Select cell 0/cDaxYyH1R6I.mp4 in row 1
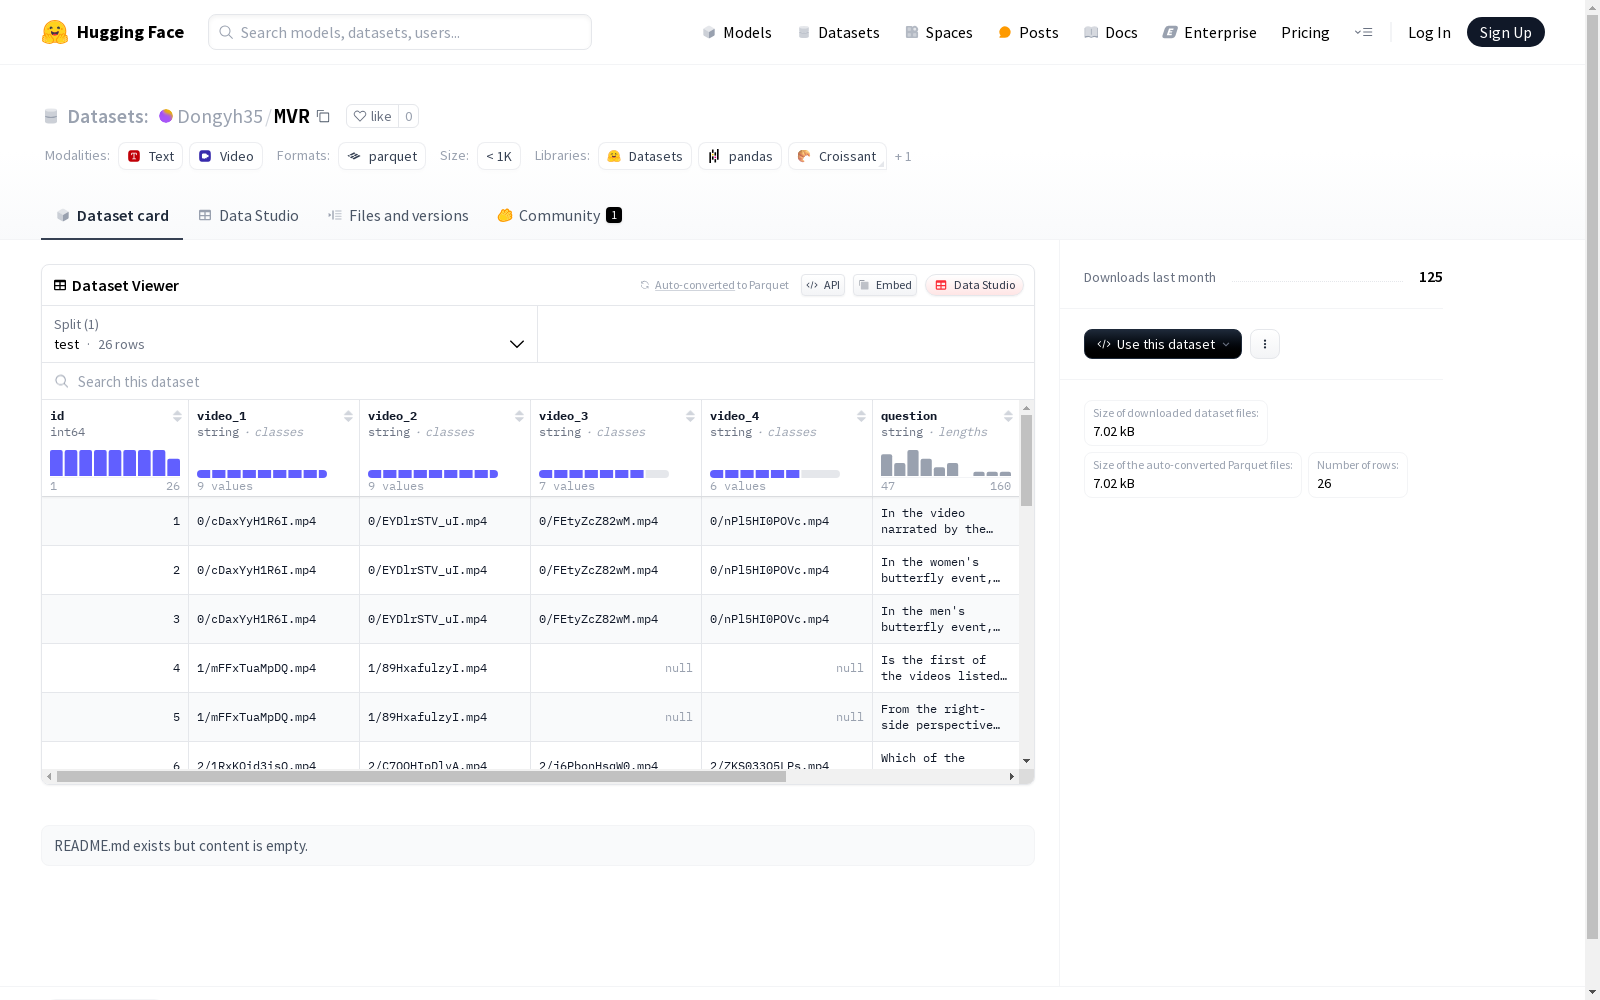The image size is (1600, 1000). (x=274, y=521)
